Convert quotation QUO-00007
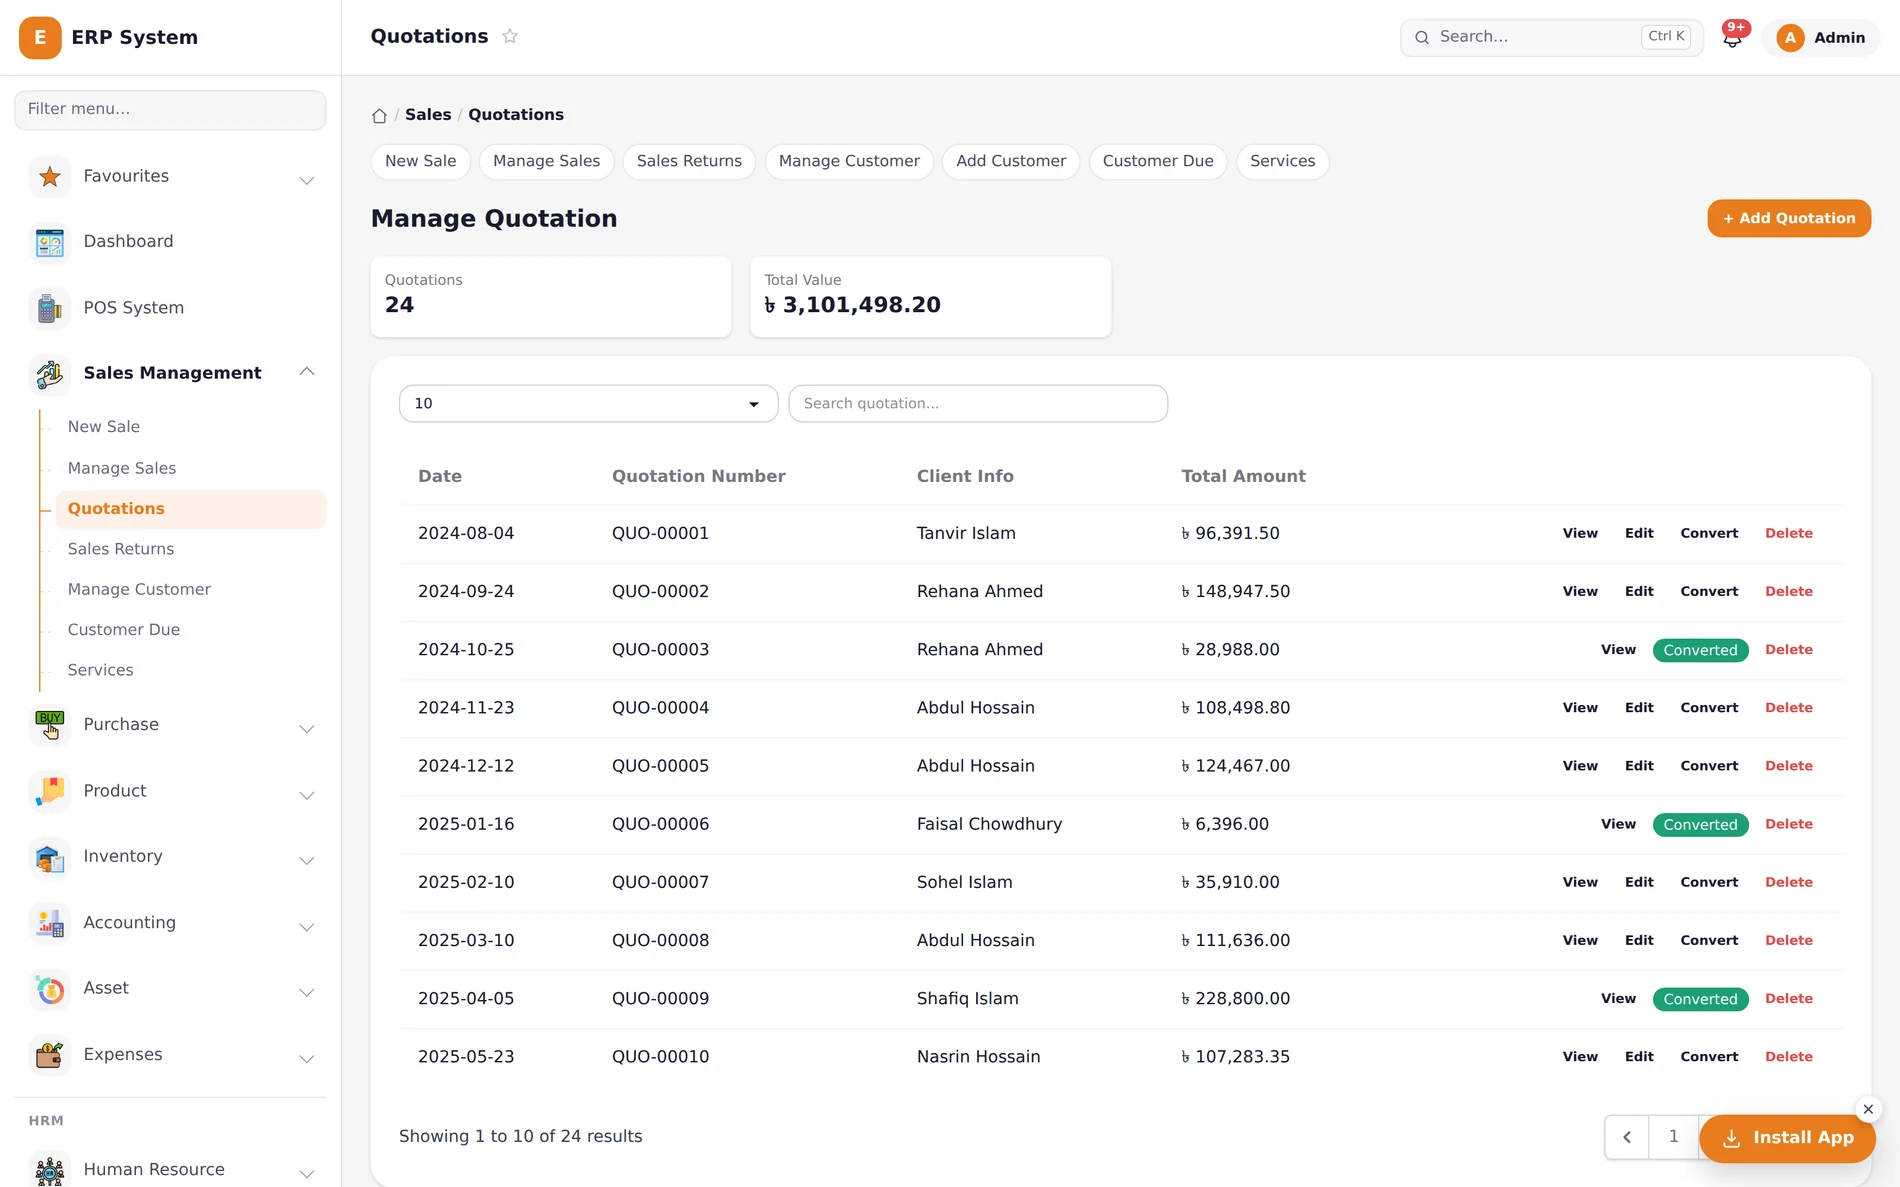Image resolution: width=1900 pixels, height=1187 pixels. [1709, 883]
